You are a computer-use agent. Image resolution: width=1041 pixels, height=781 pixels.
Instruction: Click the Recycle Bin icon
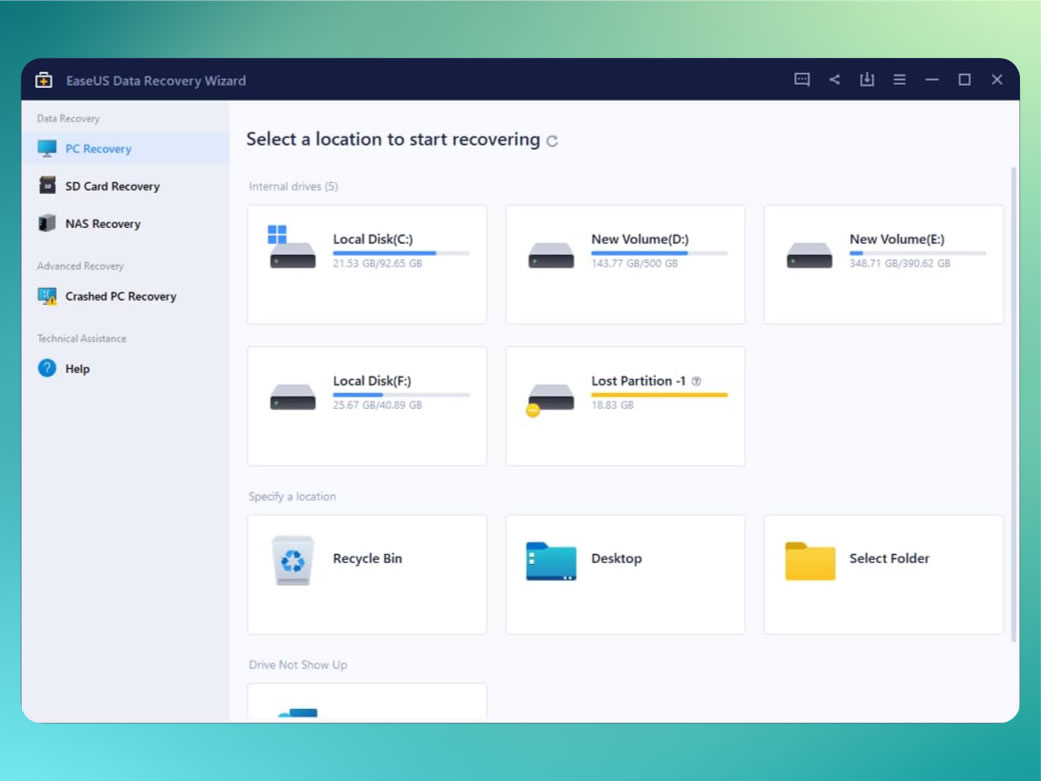293,561
